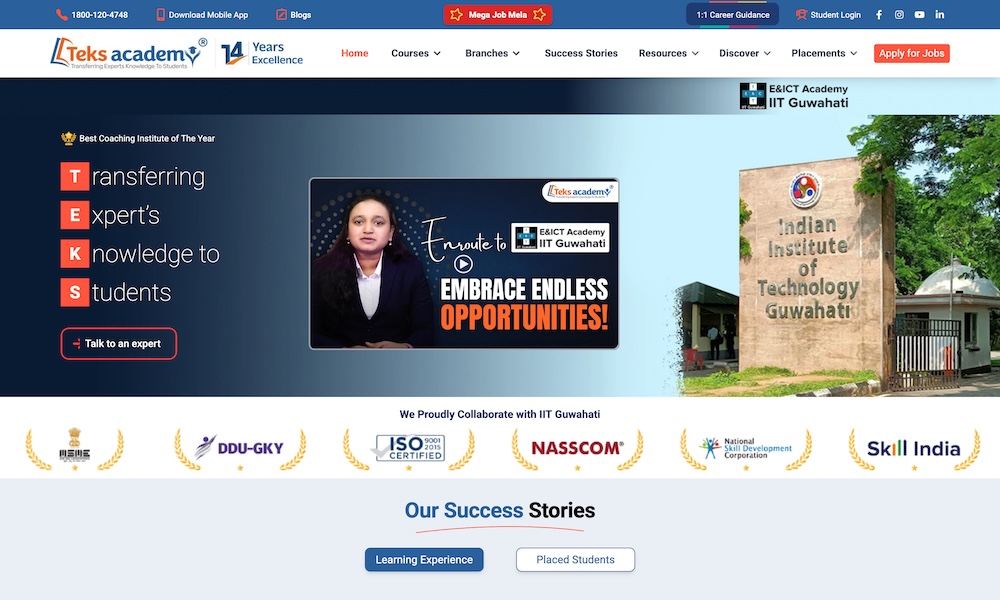This screenshot has width=1000, height=600.
Task: Play the Embrace Endless Opportunities video
Action: [x=463, y=263]
